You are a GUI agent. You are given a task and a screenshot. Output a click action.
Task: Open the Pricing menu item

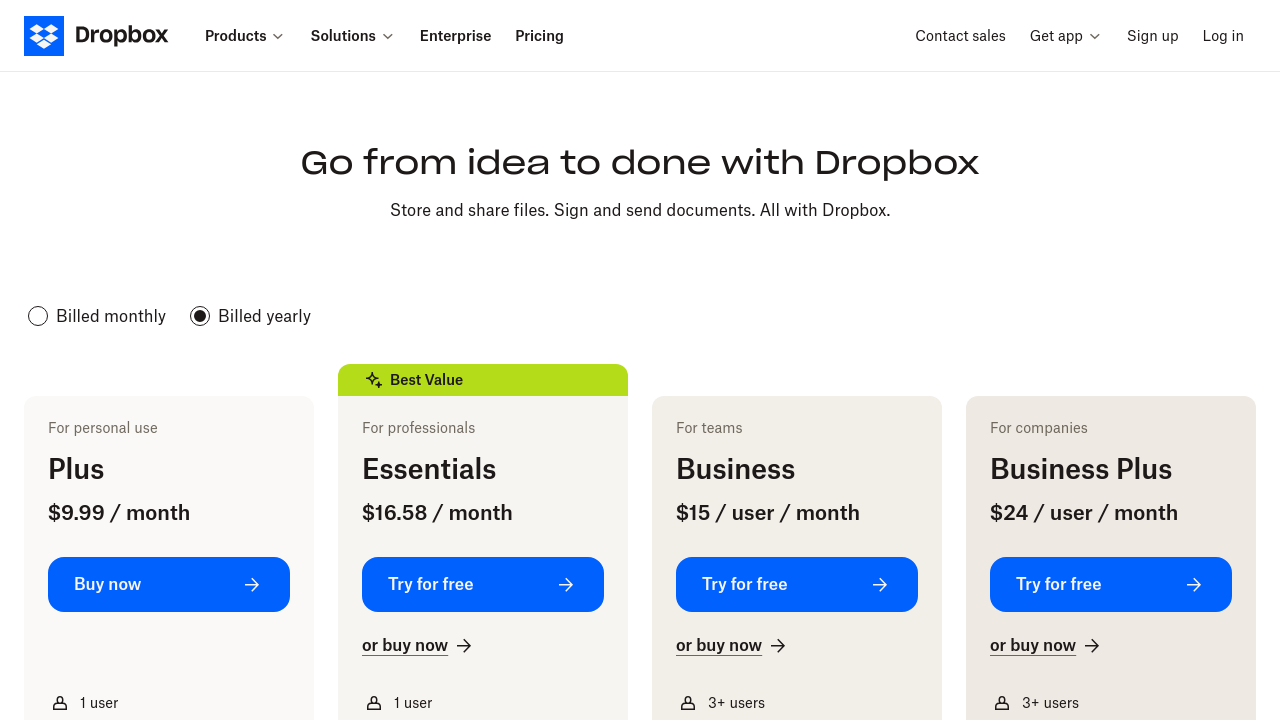pos(539,36)
